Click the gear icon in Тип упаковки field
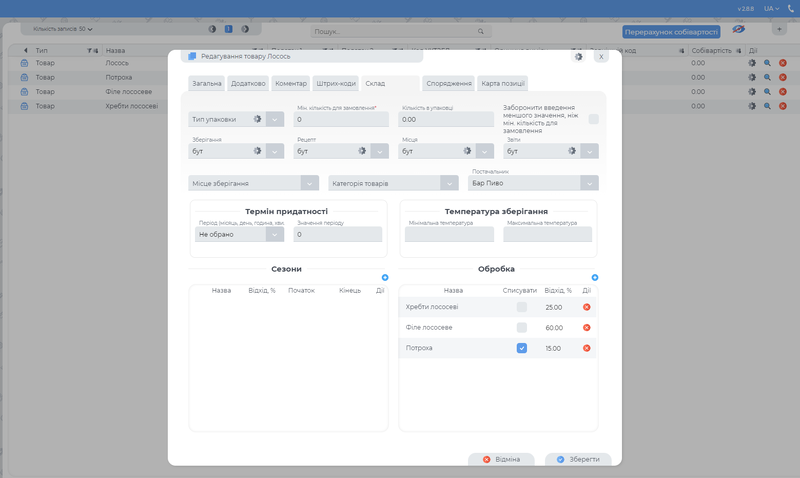The width and height of the screenshot is (800, 478). [x=257, y=119]
